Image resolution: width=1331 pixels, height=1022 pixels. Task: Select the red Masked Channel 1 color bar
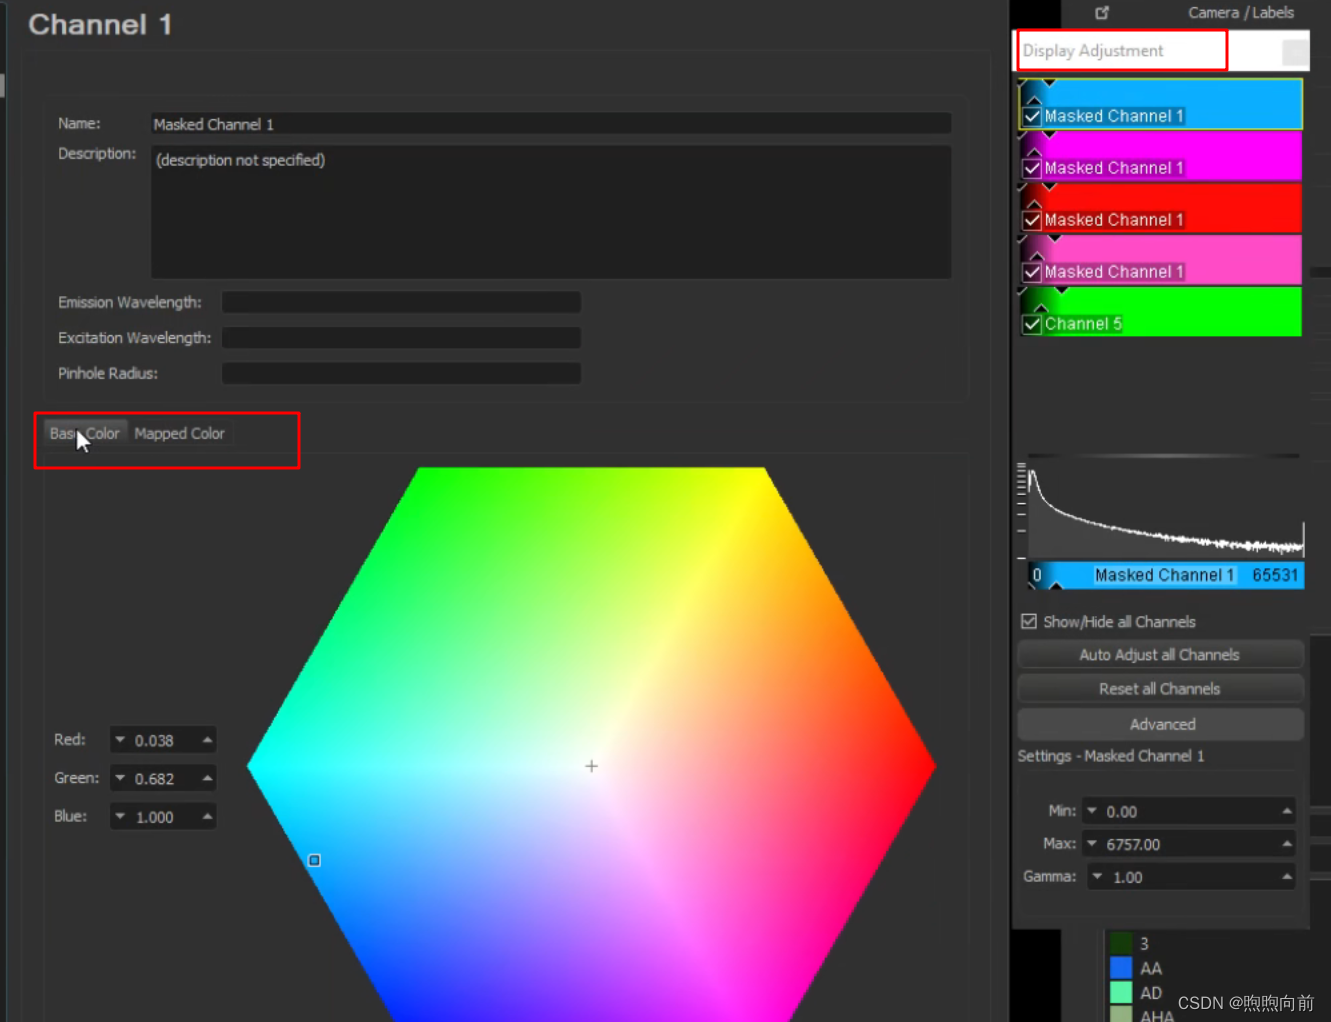click(x=1161, y=209)
